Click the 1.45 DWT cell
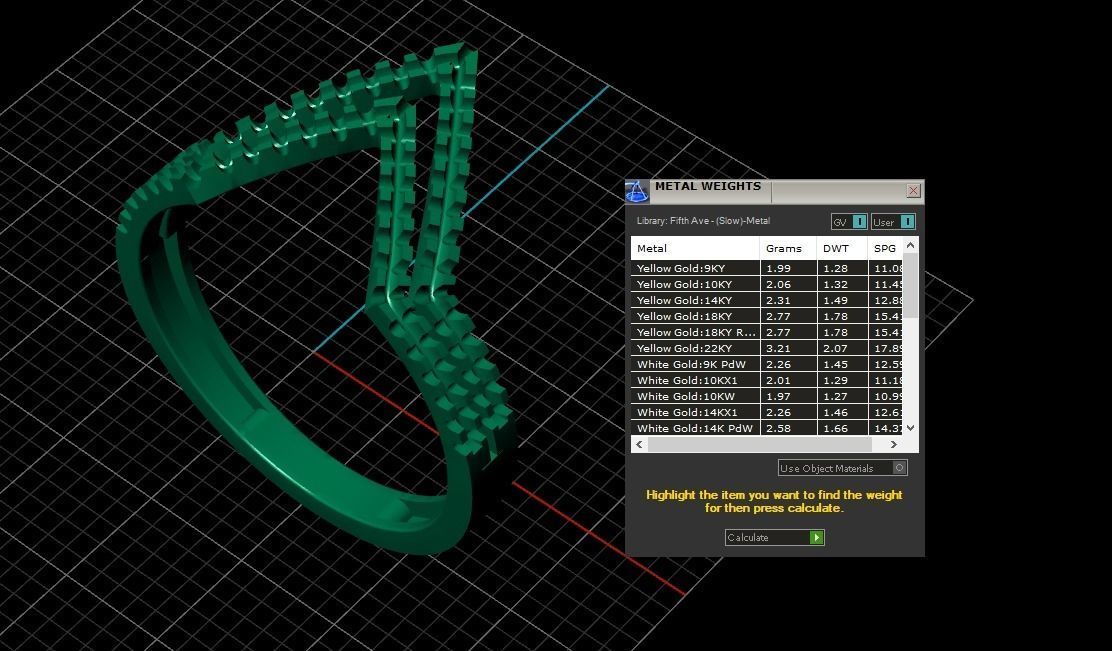Viewport: 1112px width, 651px height. coord(843,365)
